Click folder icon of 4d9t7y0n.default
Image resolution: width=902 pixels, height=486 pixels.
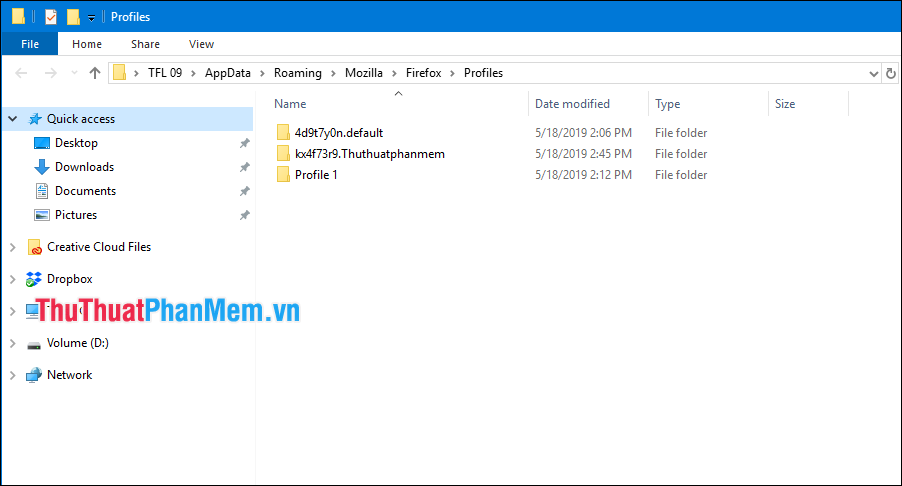tap(283, 132)
